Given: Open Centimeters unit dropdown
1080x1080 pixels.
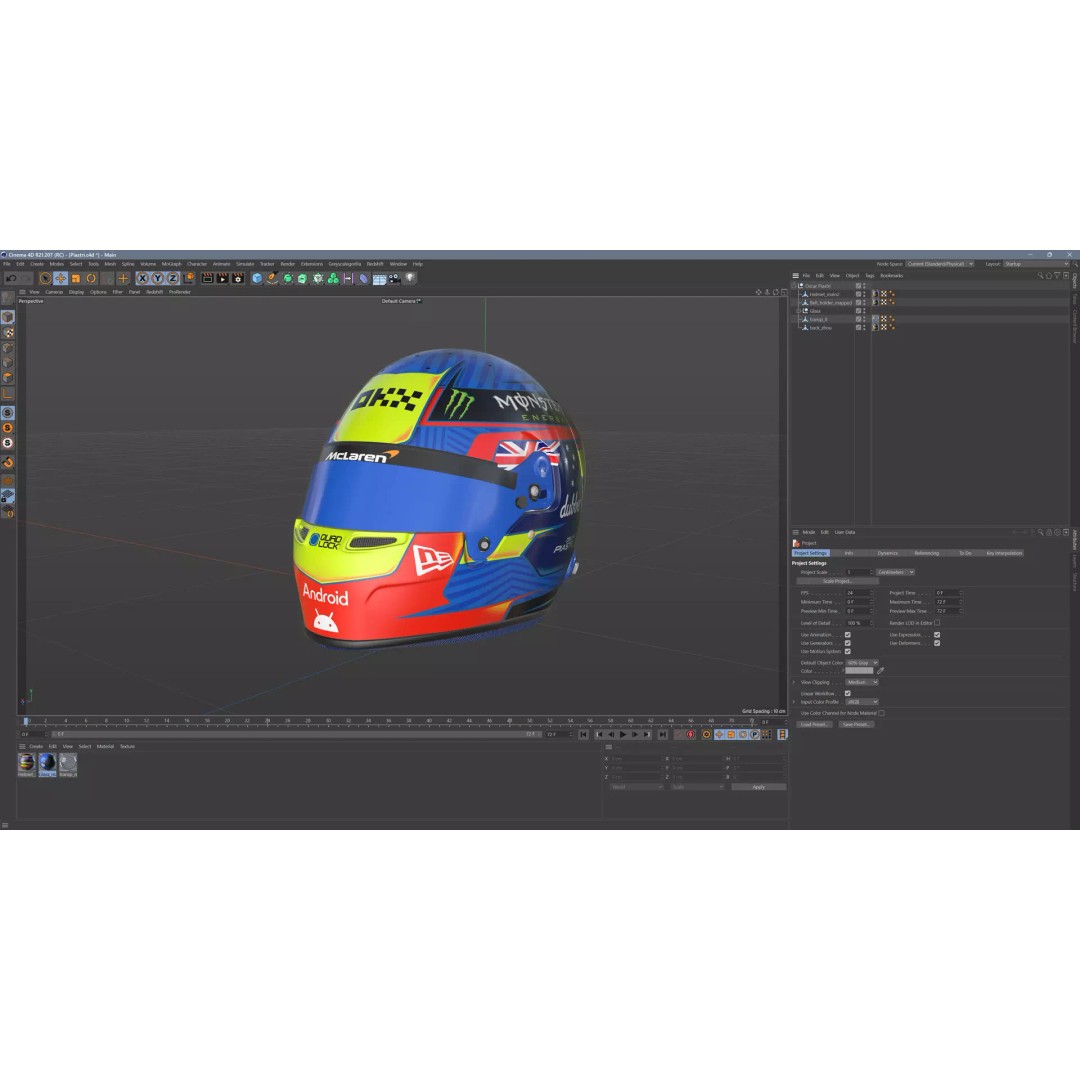Looking at the screenshot, I should (895, 572).
